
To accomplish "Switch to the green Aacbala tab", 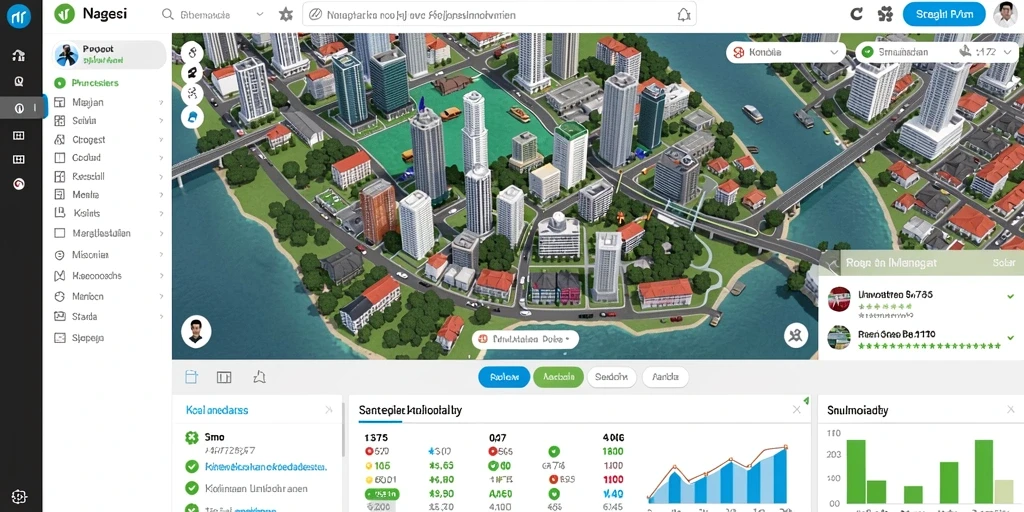I will point(558,377).
